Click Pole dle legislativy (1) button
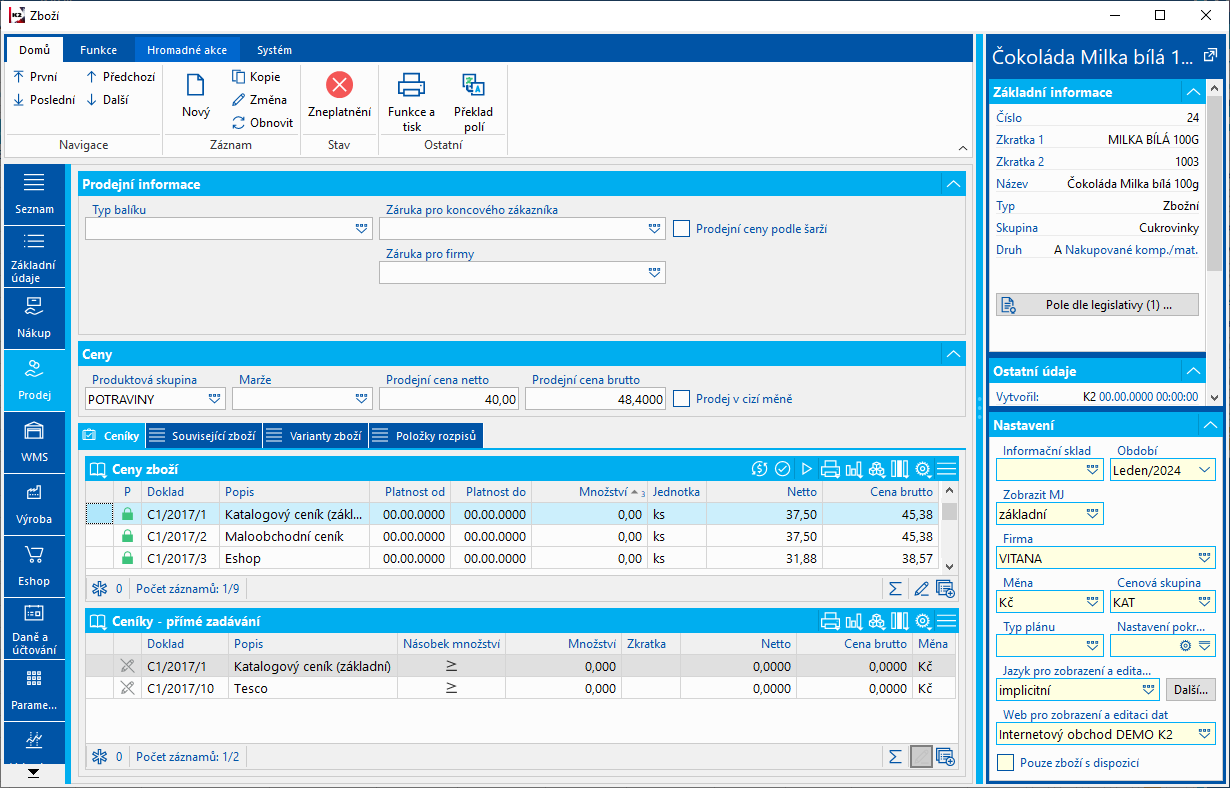This screenshot has width=1230, height=788. 1097,305
